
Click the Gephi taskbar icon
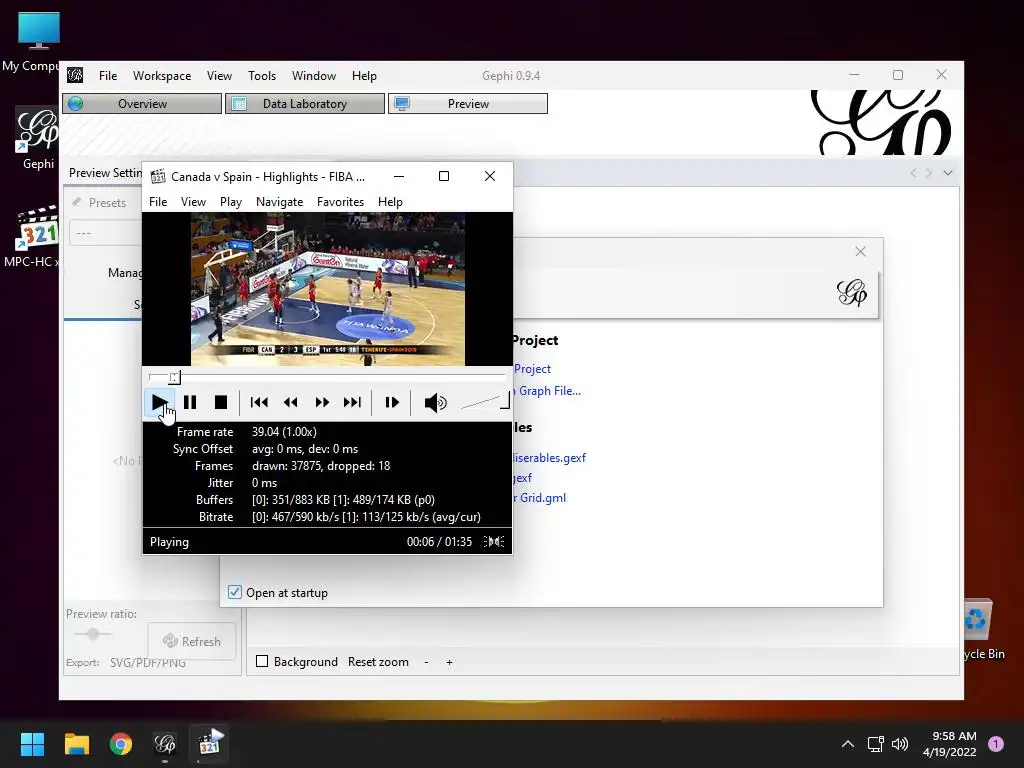click(165, 744)
